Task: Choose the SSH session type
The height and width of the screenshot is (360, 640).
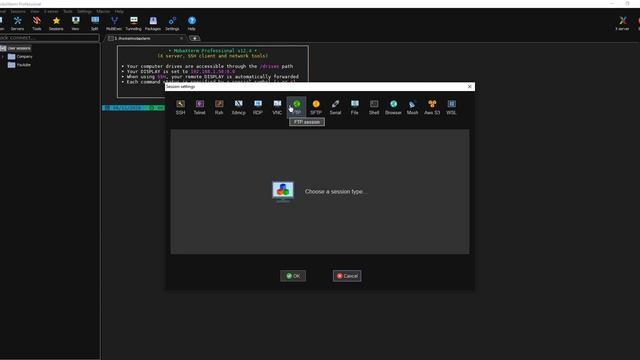Action: pos(180,107)
